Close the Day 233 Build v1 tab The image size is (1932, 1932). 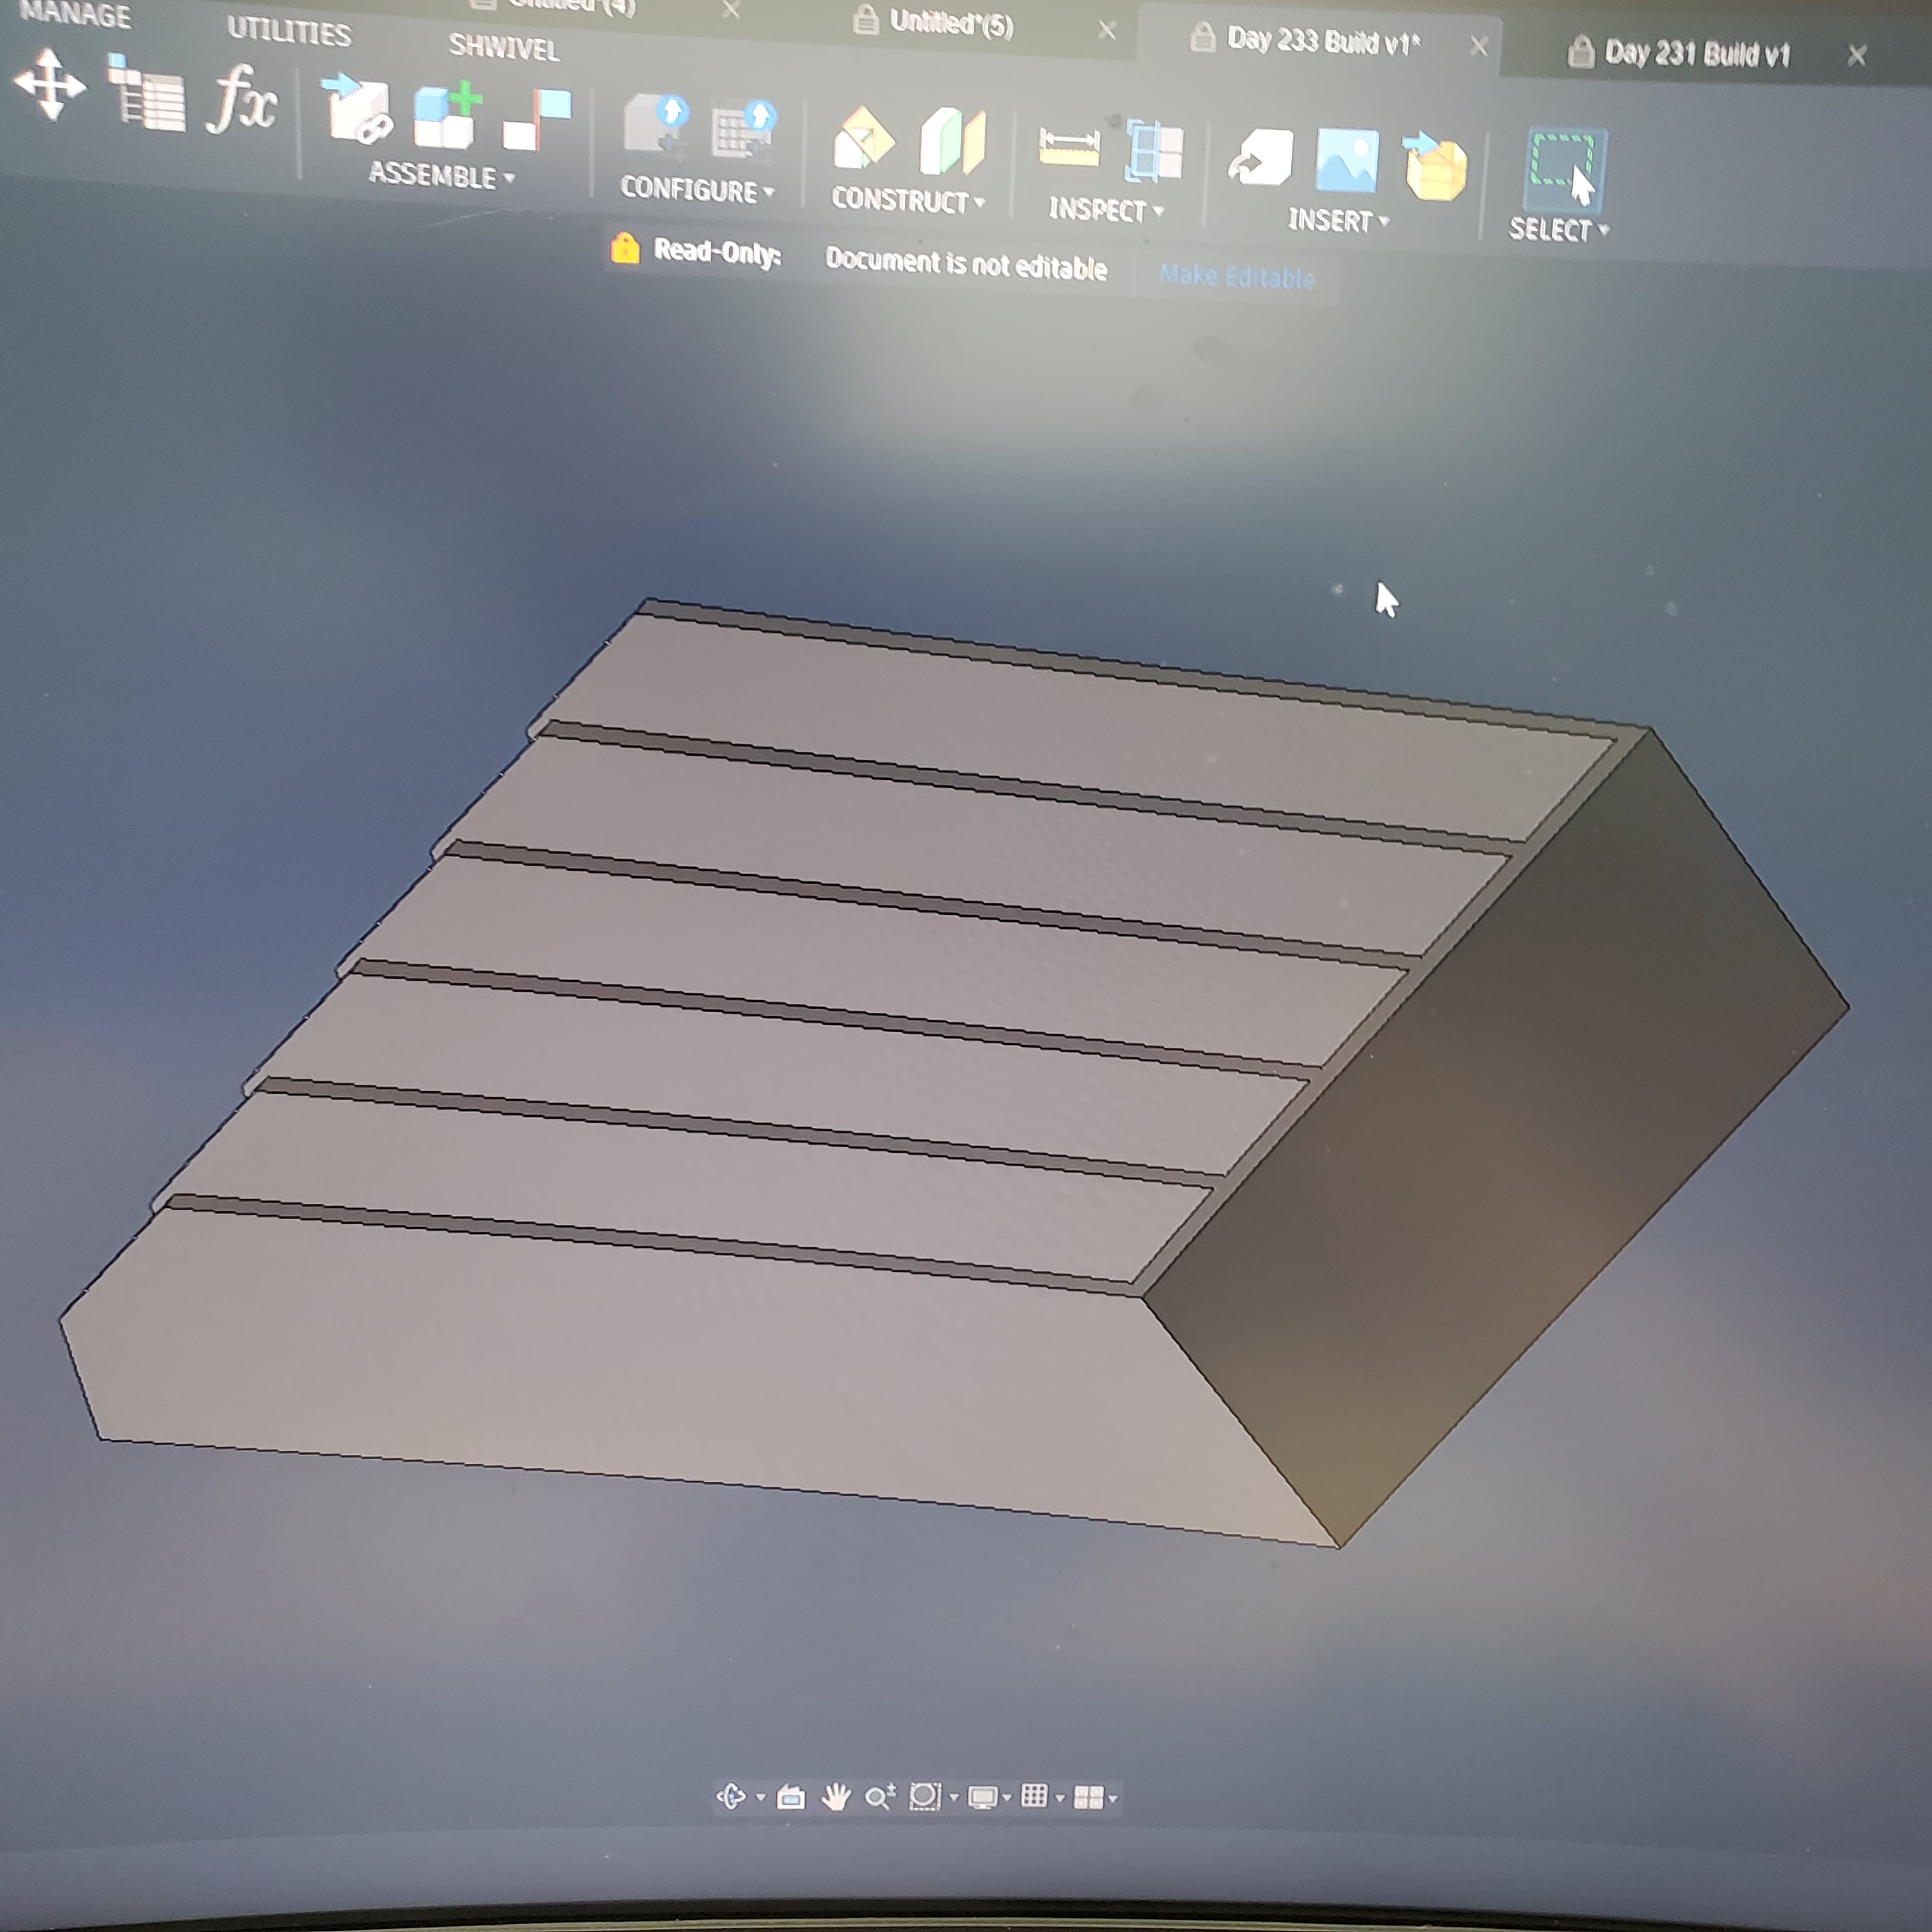[x=1479, y=46]
